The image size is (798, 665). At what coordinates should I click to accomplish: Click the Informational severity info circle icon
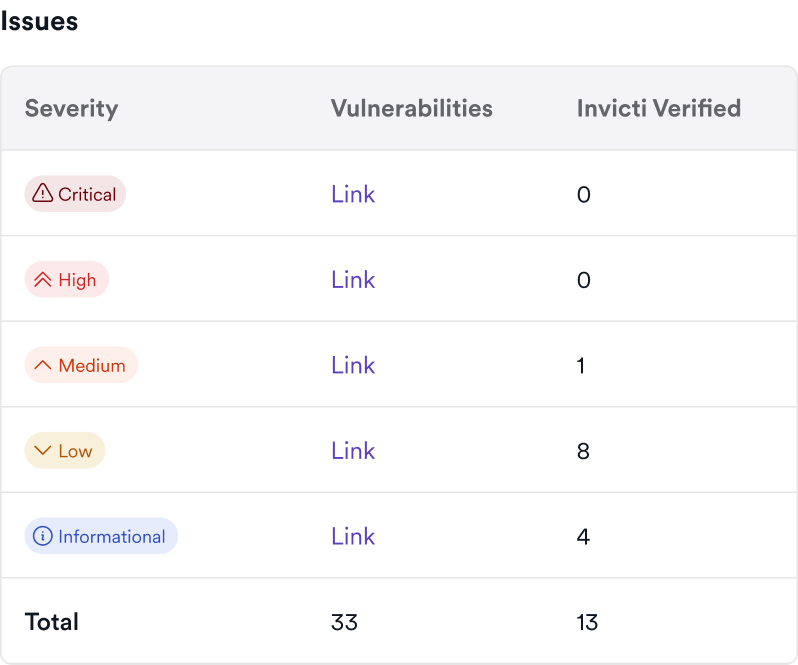[42, 536]
